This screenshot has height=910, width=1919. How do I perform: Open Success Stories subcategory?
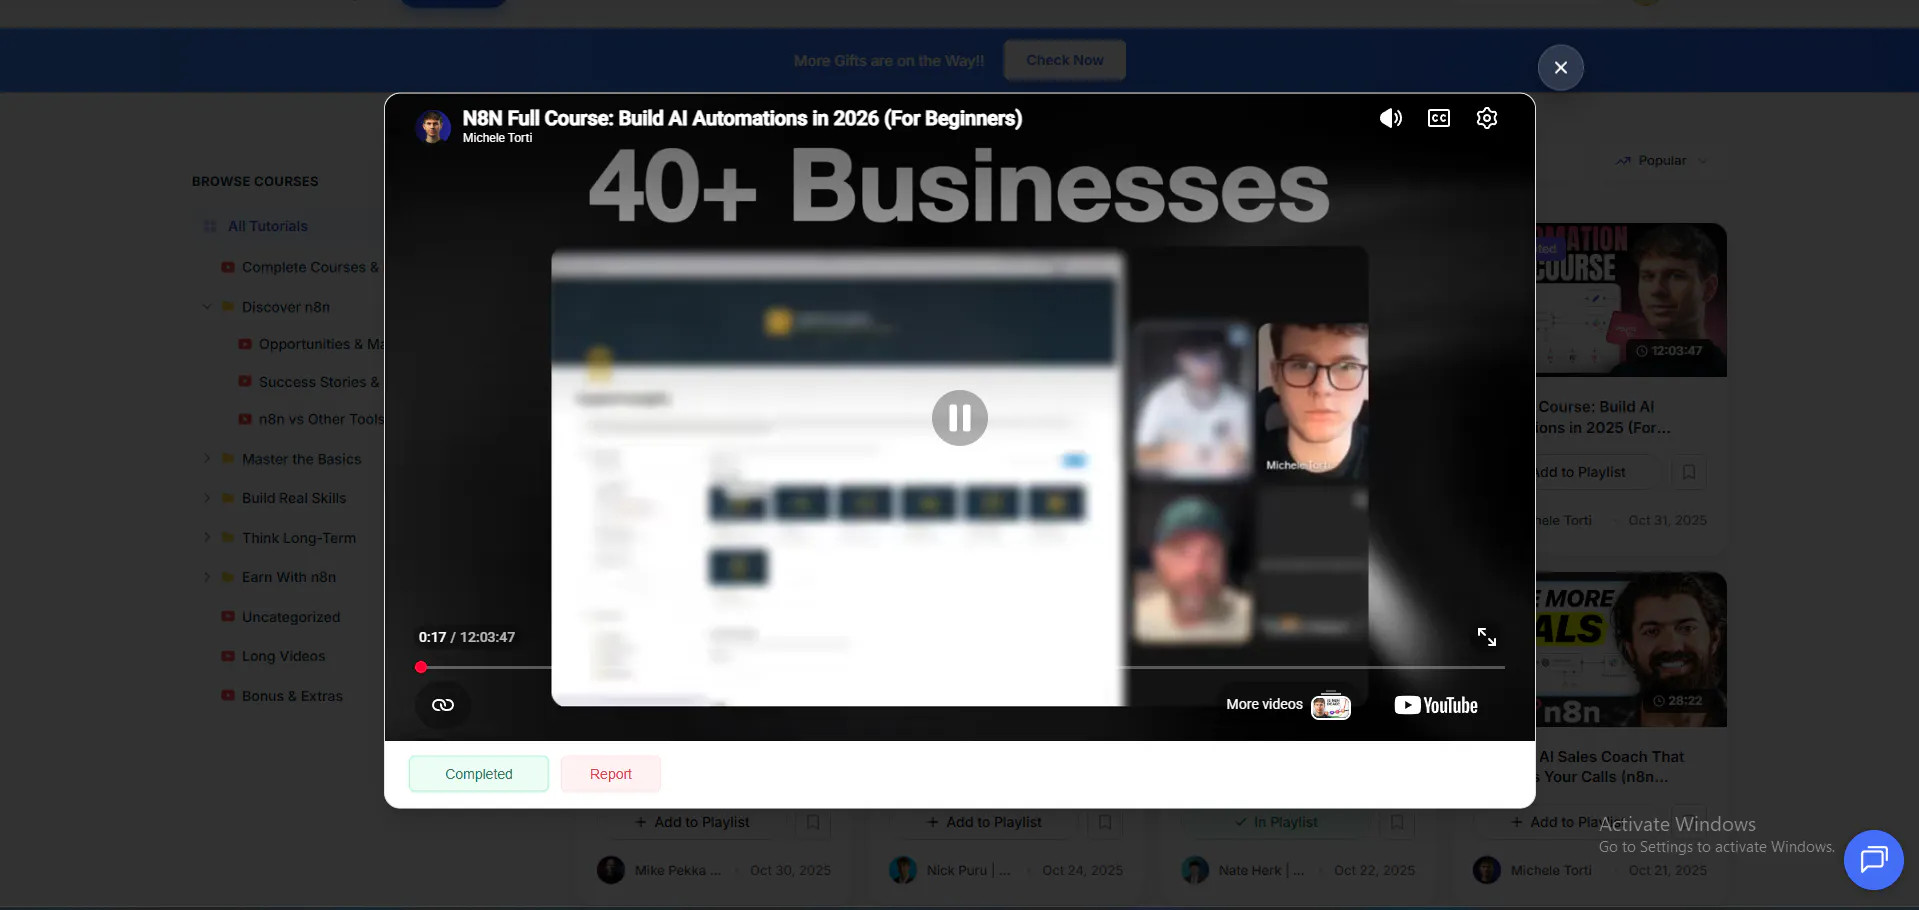pyautogui.click(x=318, y=382)
